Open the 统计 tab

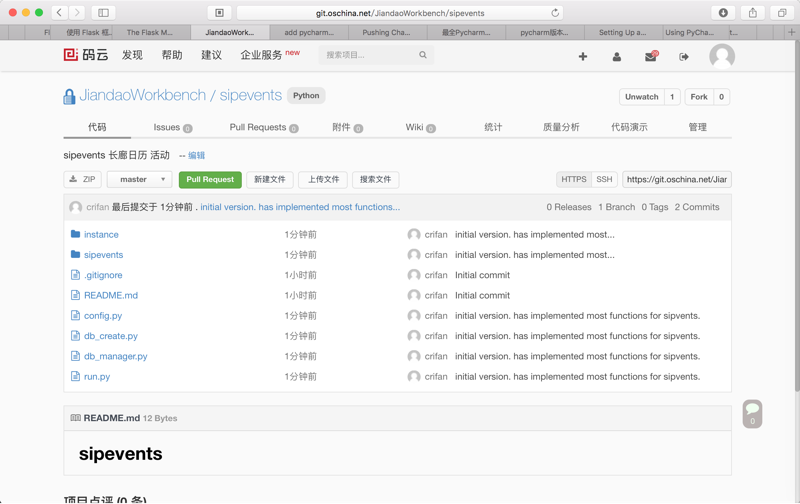[x=493, y=128]
